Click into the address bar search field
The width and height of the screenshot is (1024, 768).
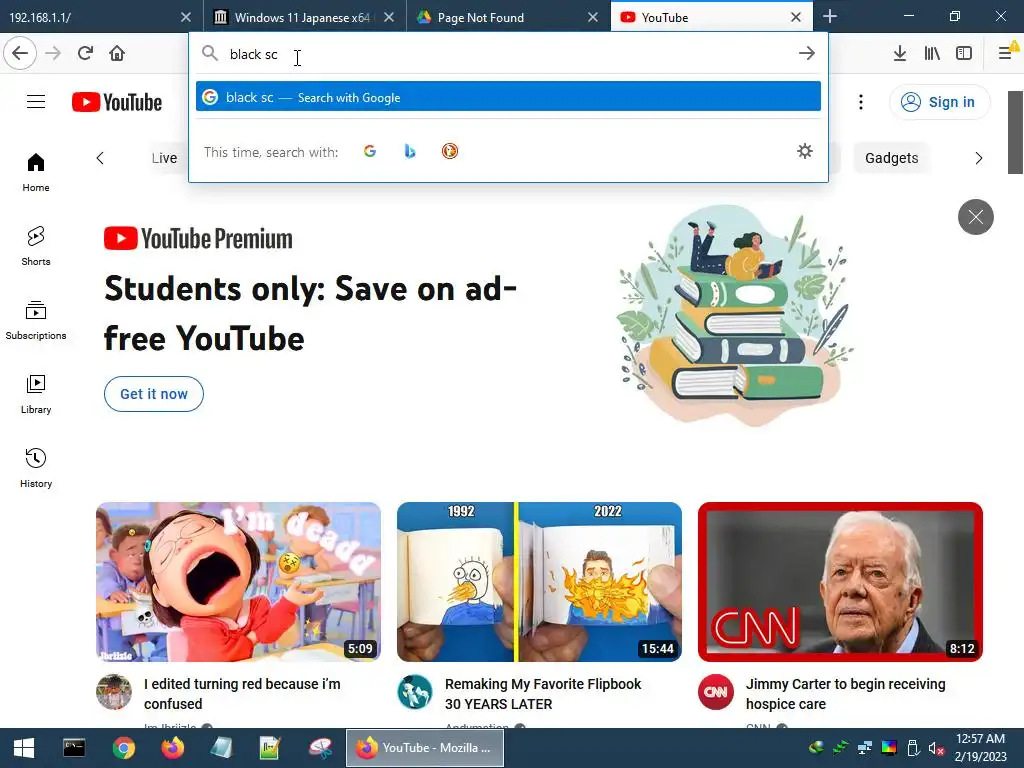coord(509,54)
